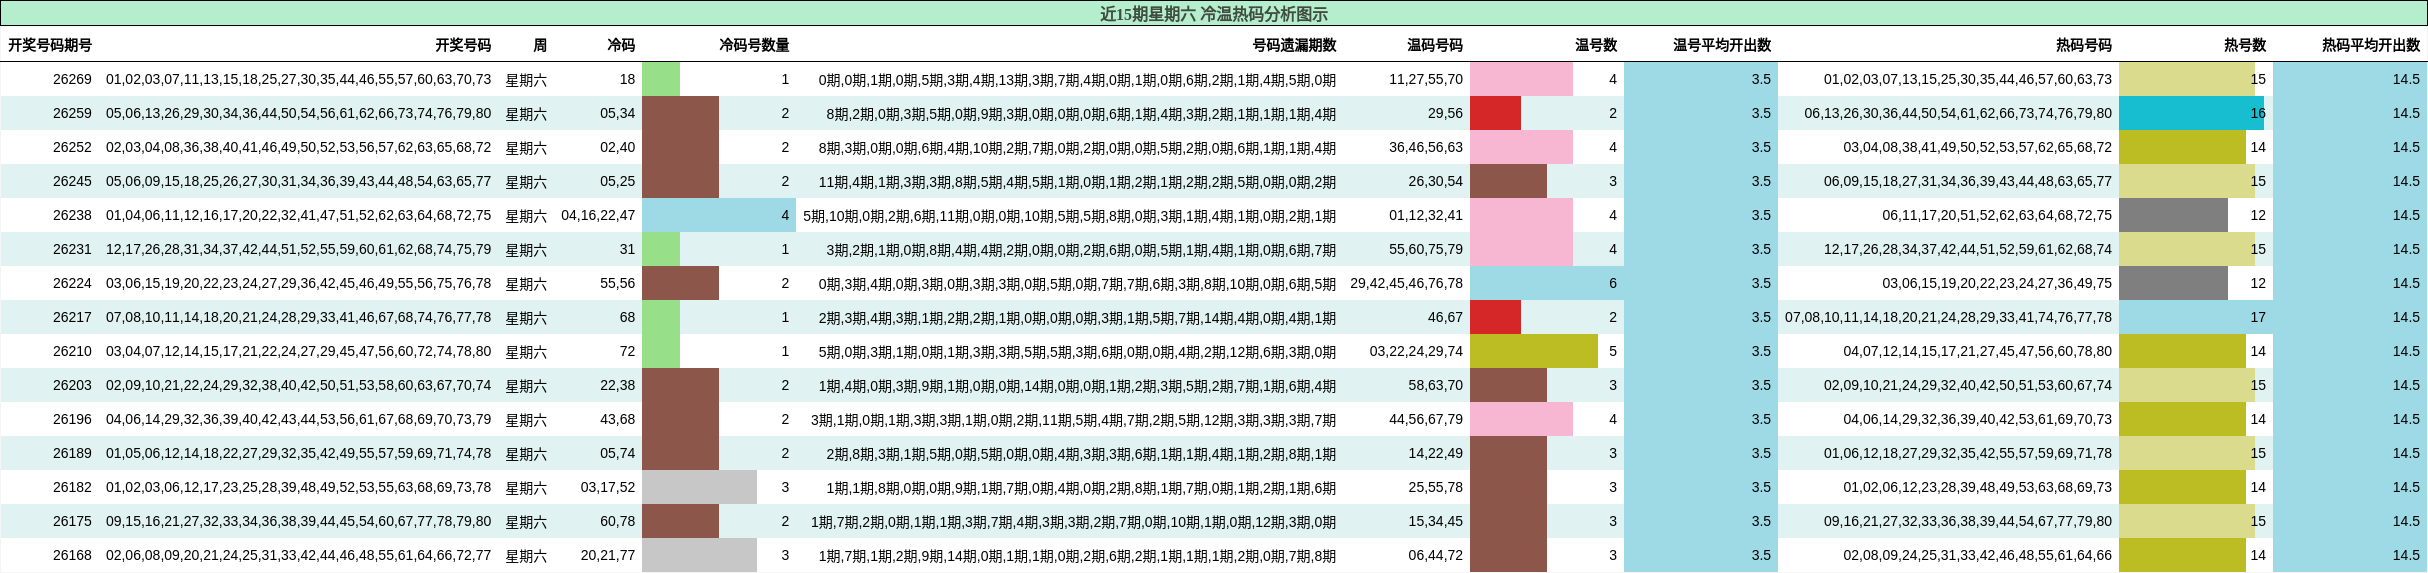Image resolution: width=2428 pixels, height=573 pixels.
Task: Click the 周 column header
Action: coord(540,45)
